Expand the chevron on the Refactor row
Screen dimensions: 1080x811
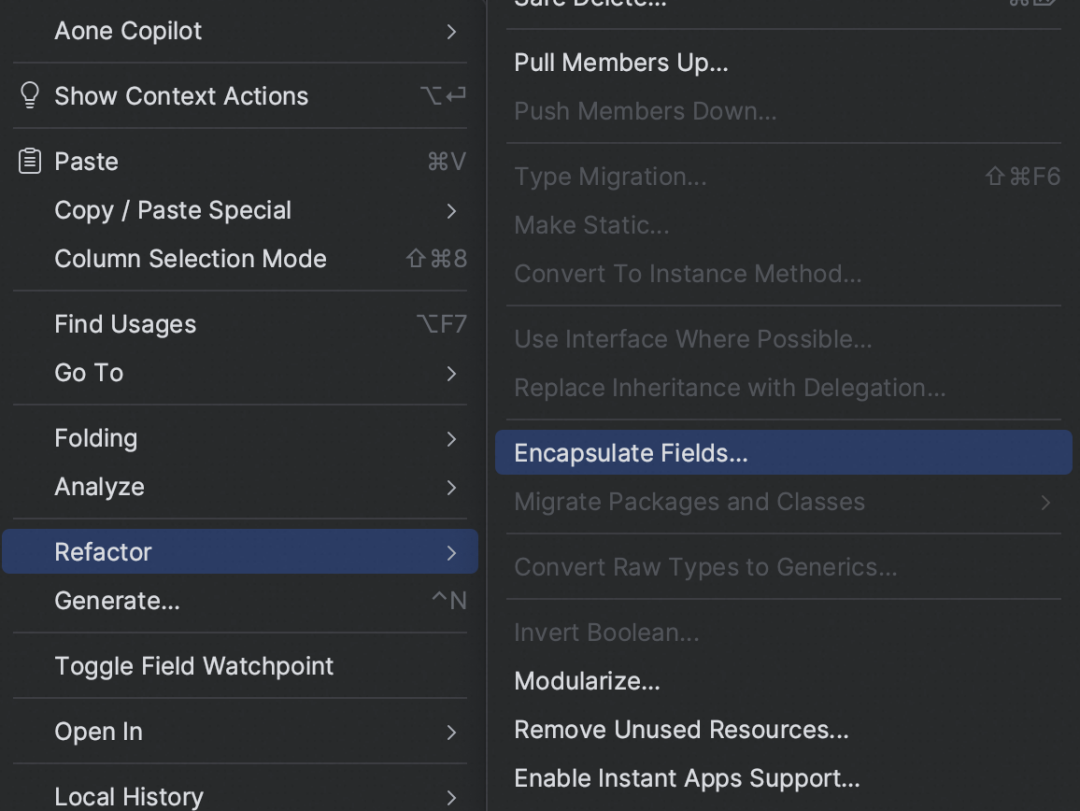click(451, 553)
